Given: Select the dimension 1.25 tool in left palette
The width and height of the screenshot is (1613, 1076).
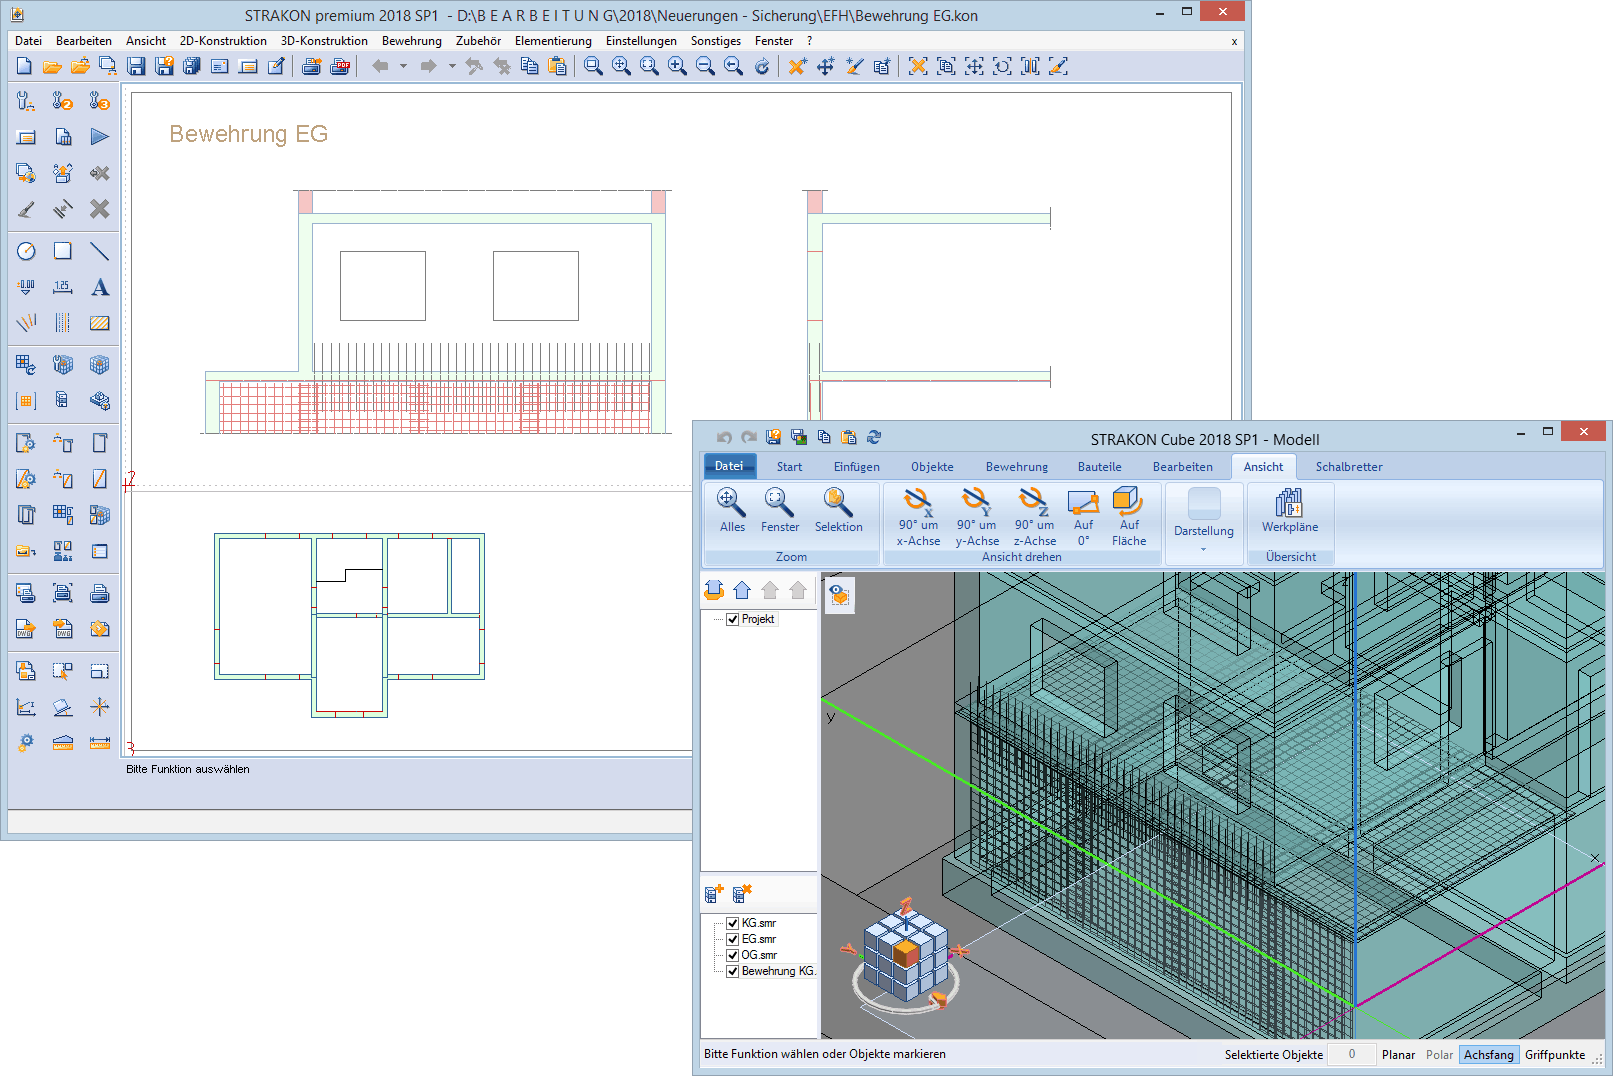Looking at the screenshot, I should click(63, 287).
